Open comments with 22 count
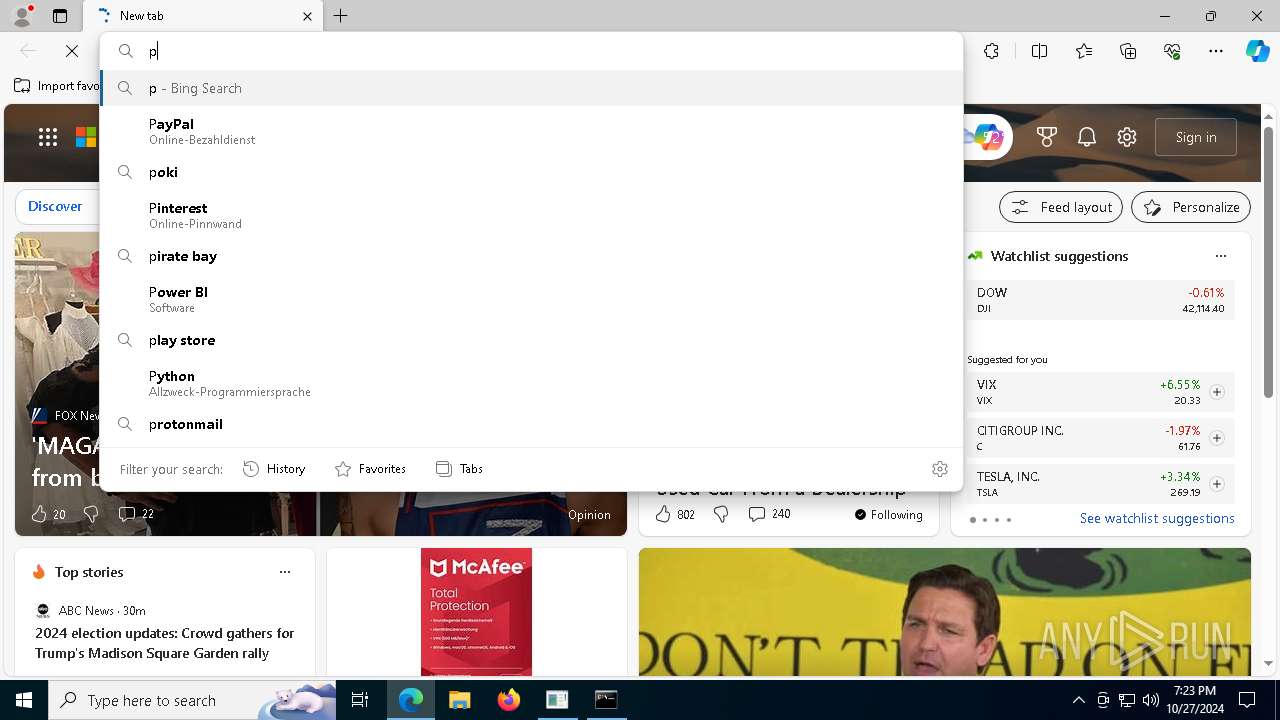Viewport: 1280px width, 720px height. click(136, 514)
